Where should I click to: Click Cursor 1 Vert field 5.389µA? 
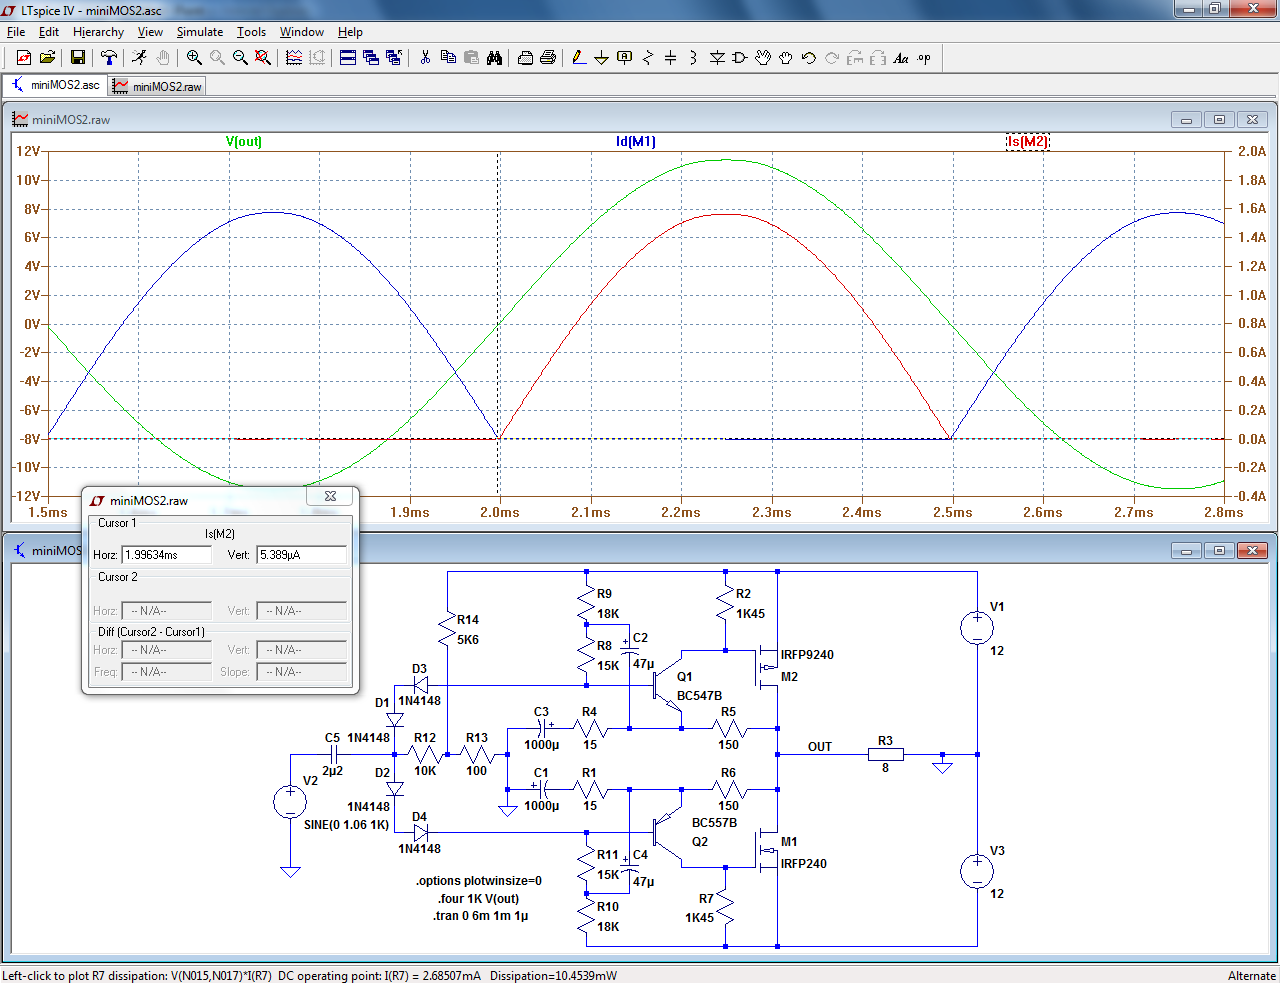tap(302, 554)
